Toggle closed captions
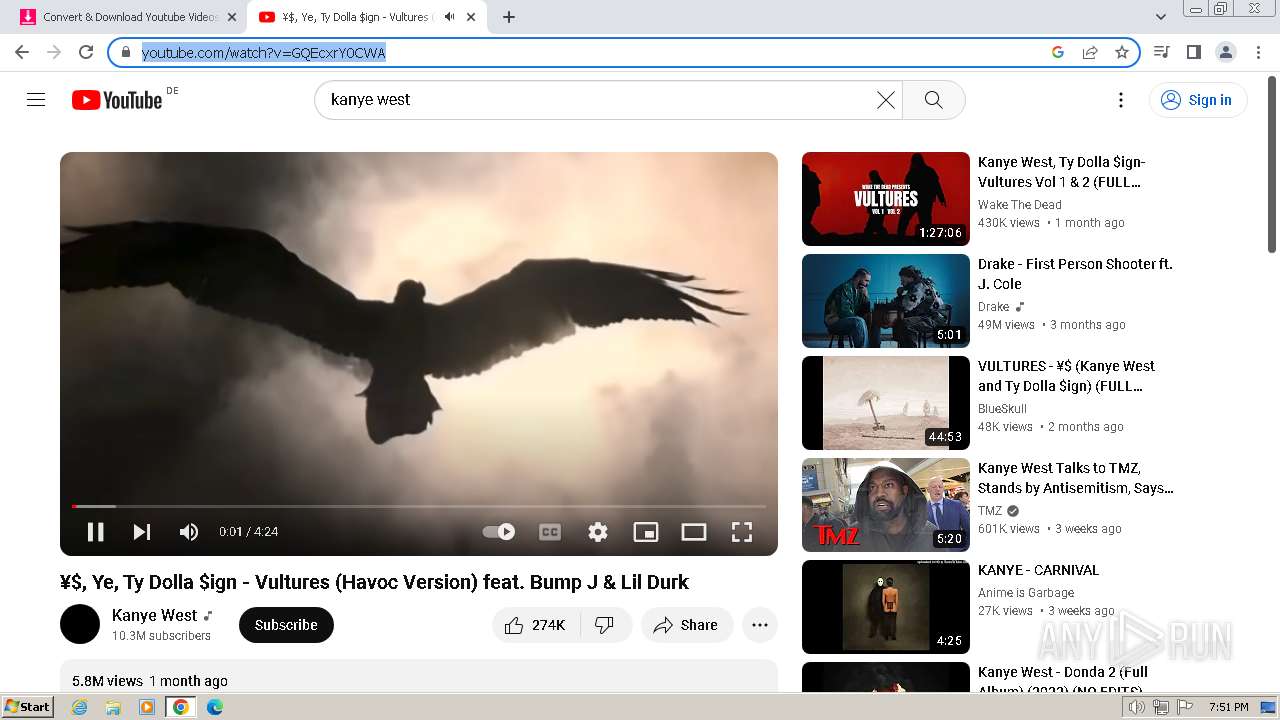The width and height of the screenshot is (1280, 720). (550, 532)
